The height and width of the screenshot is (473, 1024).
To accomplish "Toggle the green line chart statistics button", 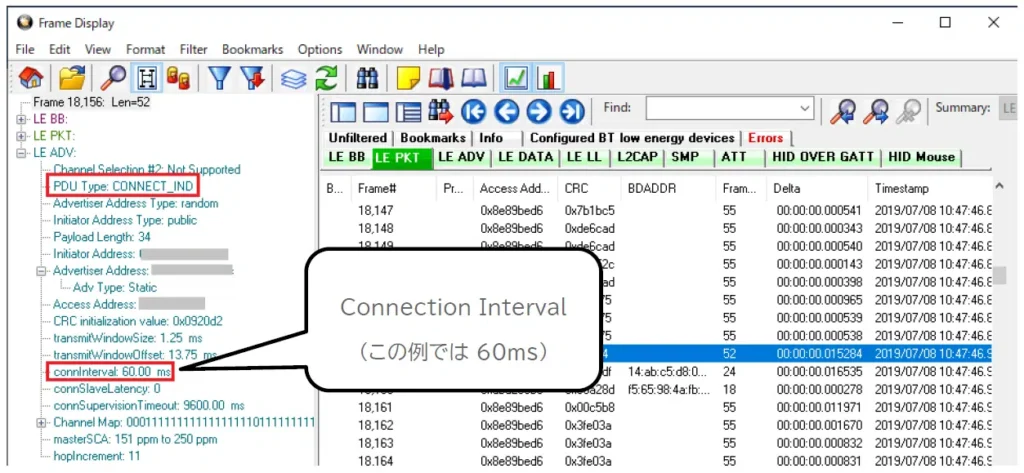I will (x=516, y=77).
